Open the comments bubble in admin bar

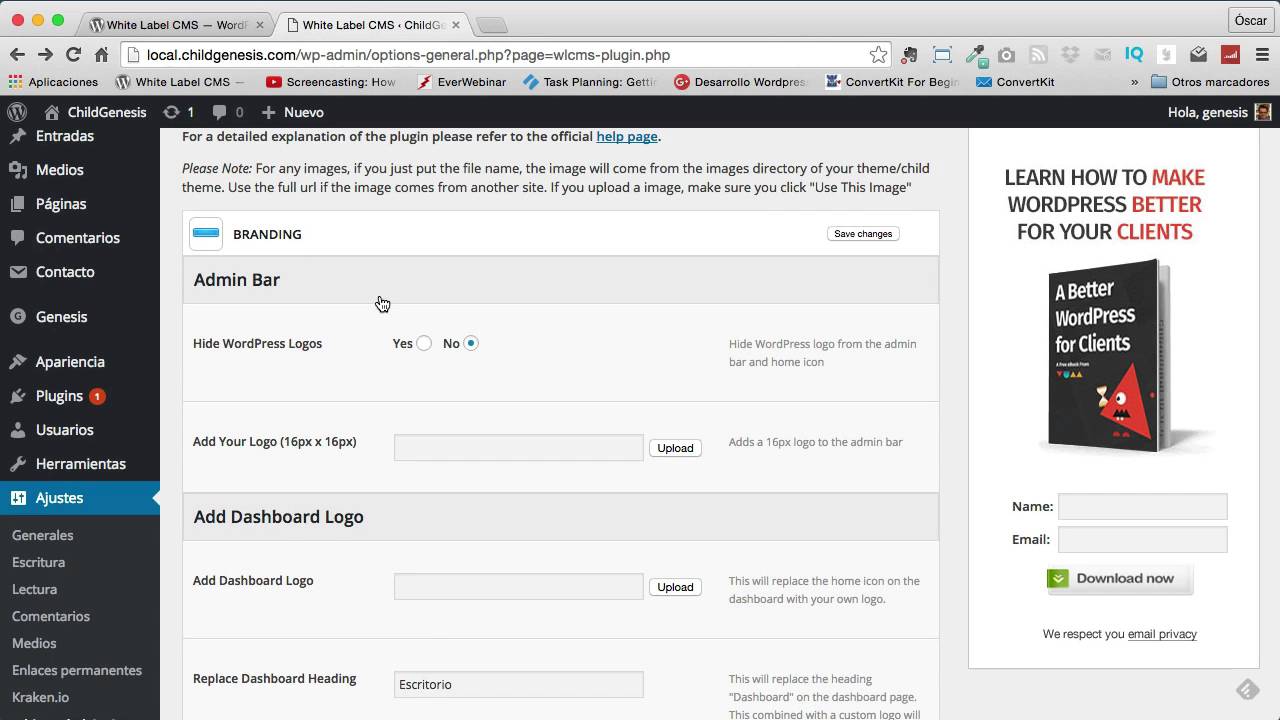(228, 112)
